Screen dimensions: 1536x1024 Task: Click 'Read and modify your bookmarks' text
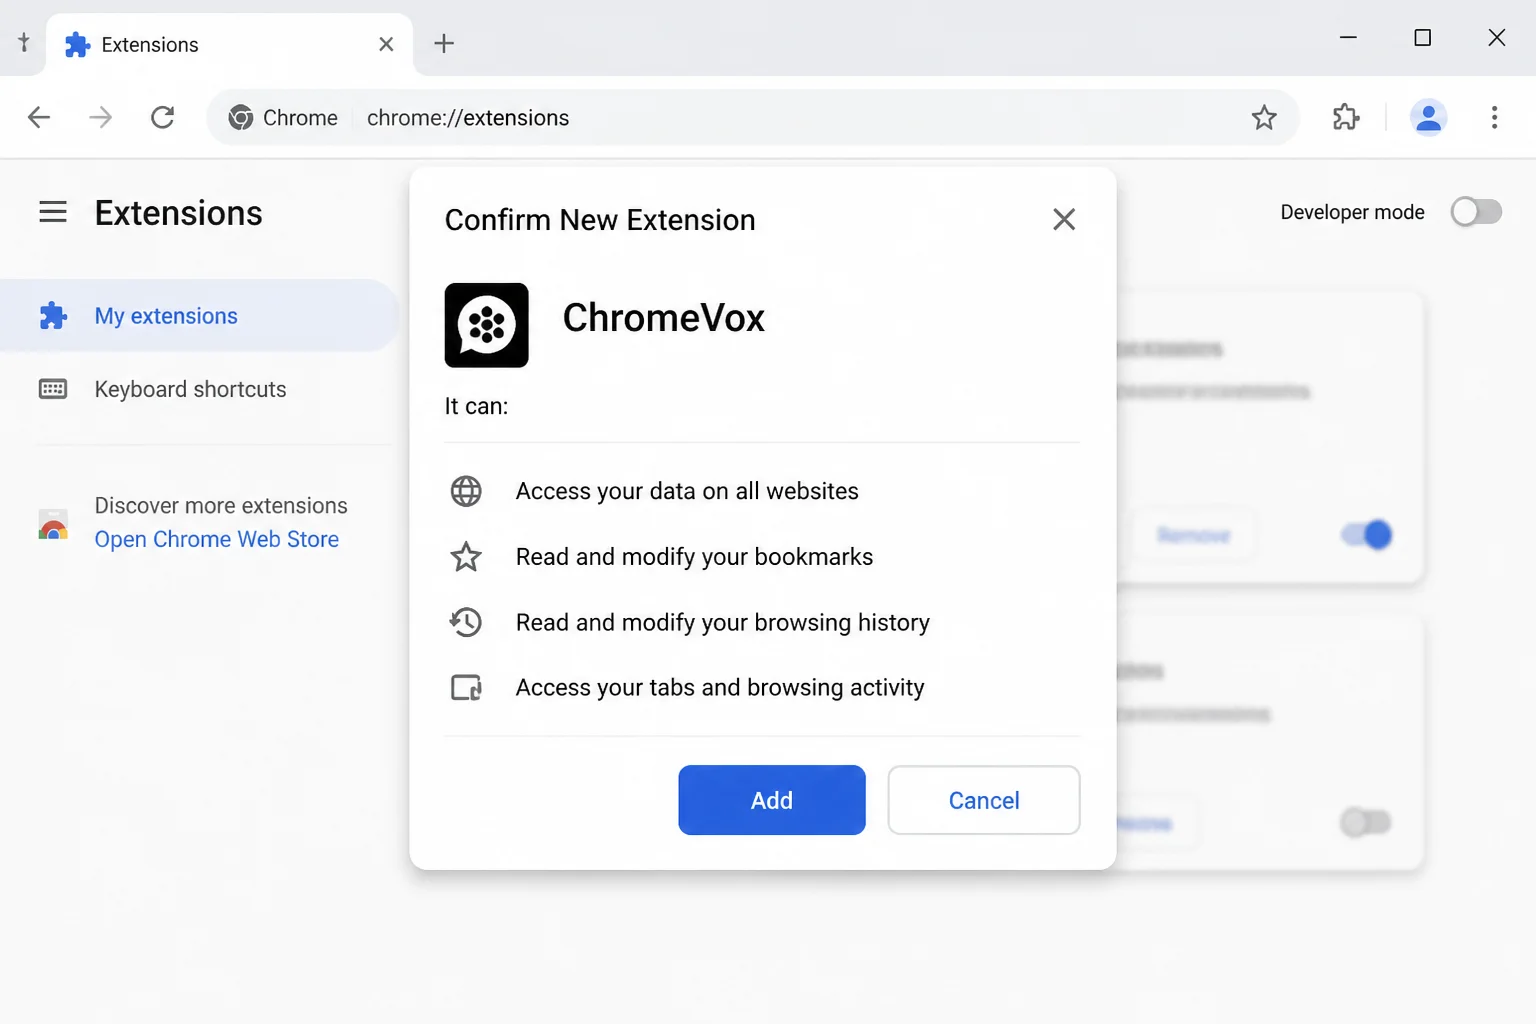pos(694,557)
